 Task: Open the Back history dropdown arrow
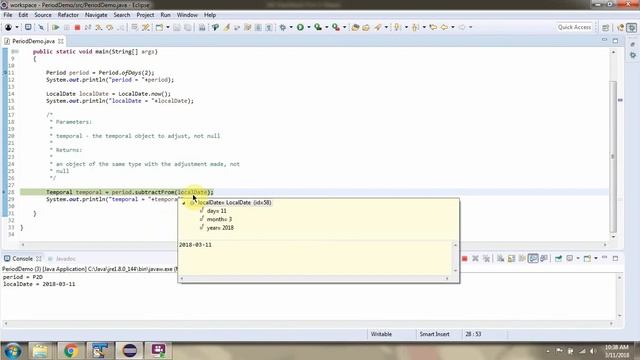point(453,27)
